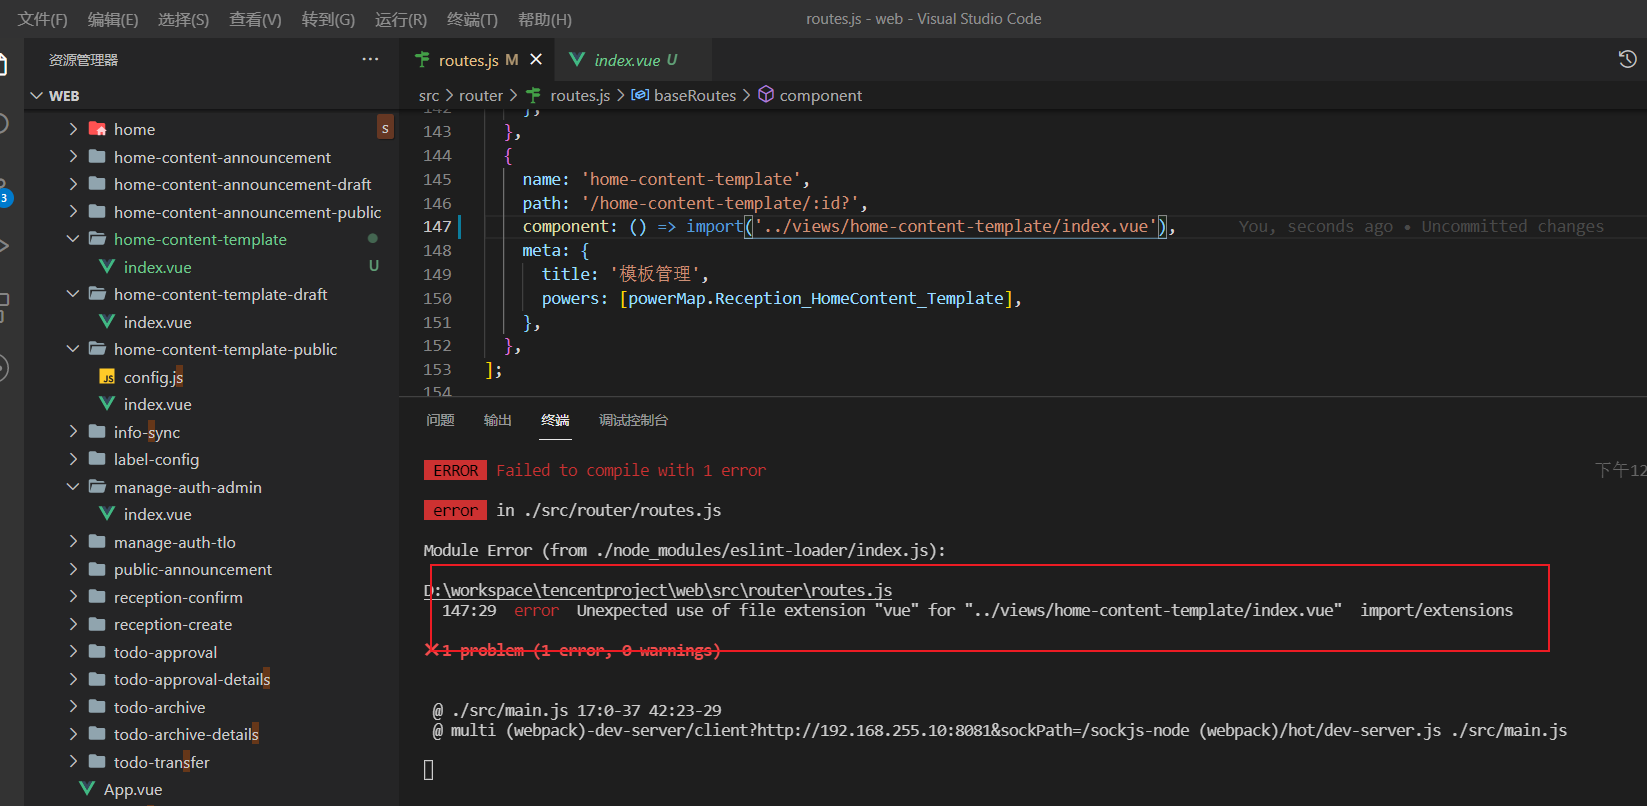Click the routes.js file icon in breadcrumb
The image size is (1647, 806).
point(534,95)
